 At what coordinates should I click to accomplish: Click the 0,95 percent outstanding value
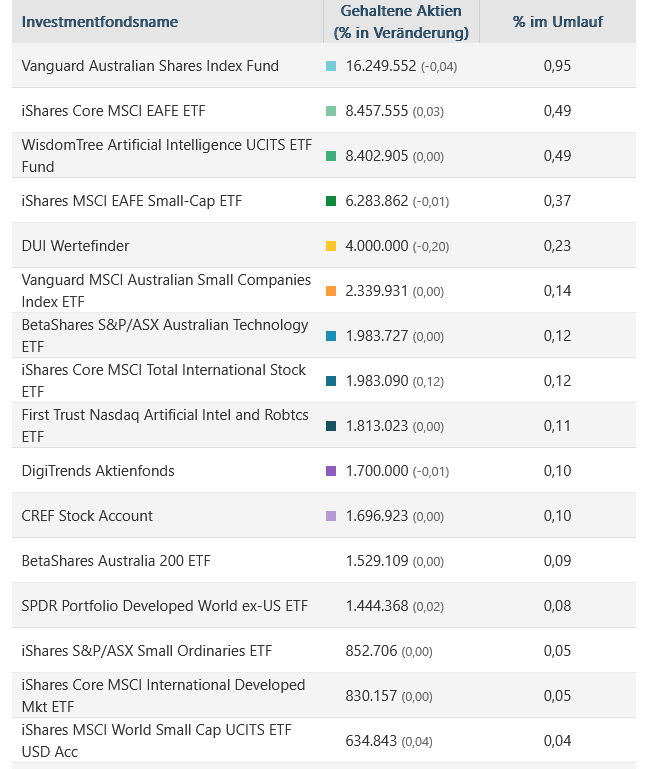(557, 66)
